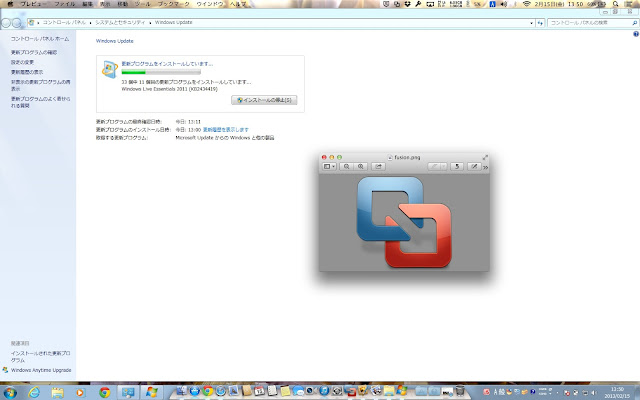
Task: Open the ツール menu
Action: tap(142, 4)
